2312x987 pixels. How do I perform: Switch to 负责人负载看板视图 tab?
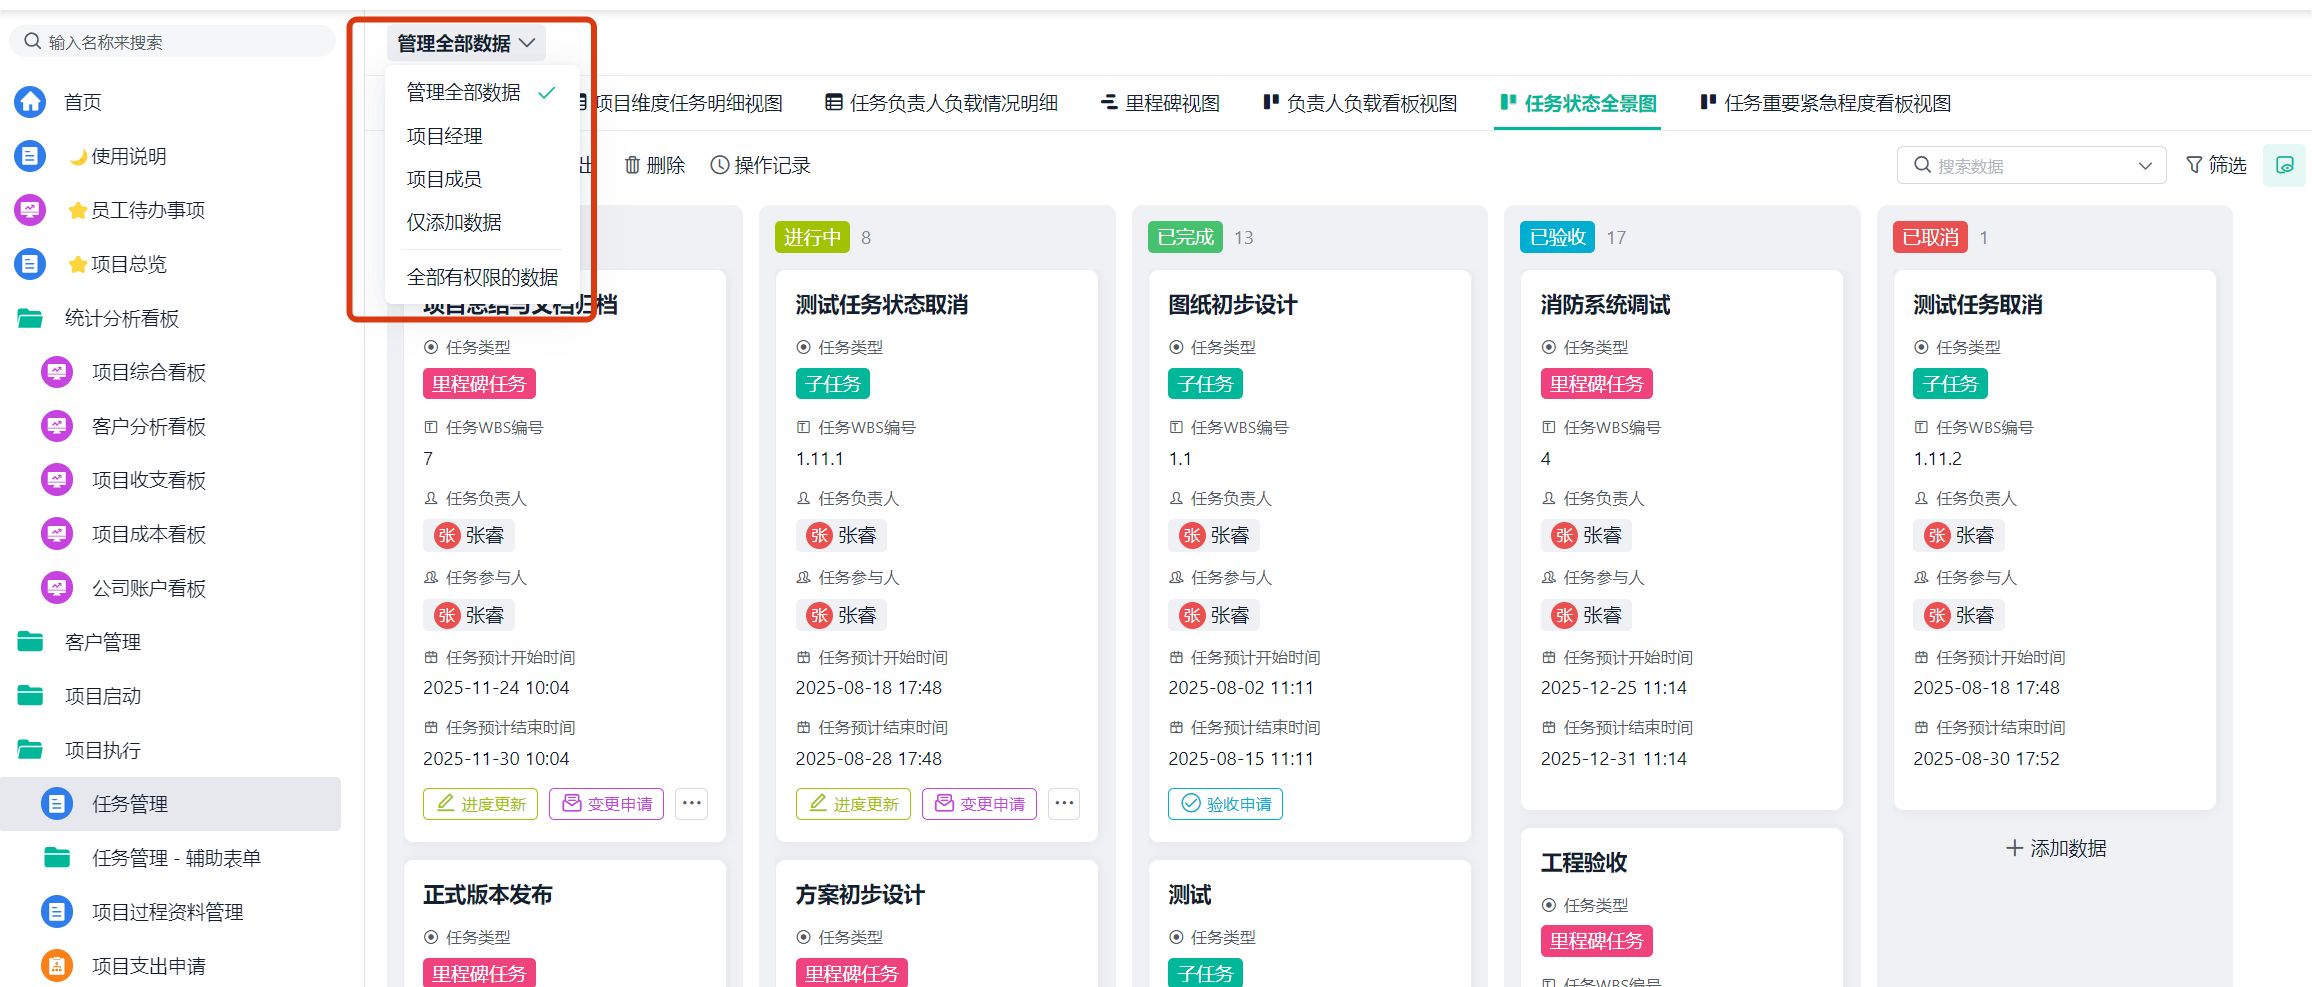[1360, 103]
